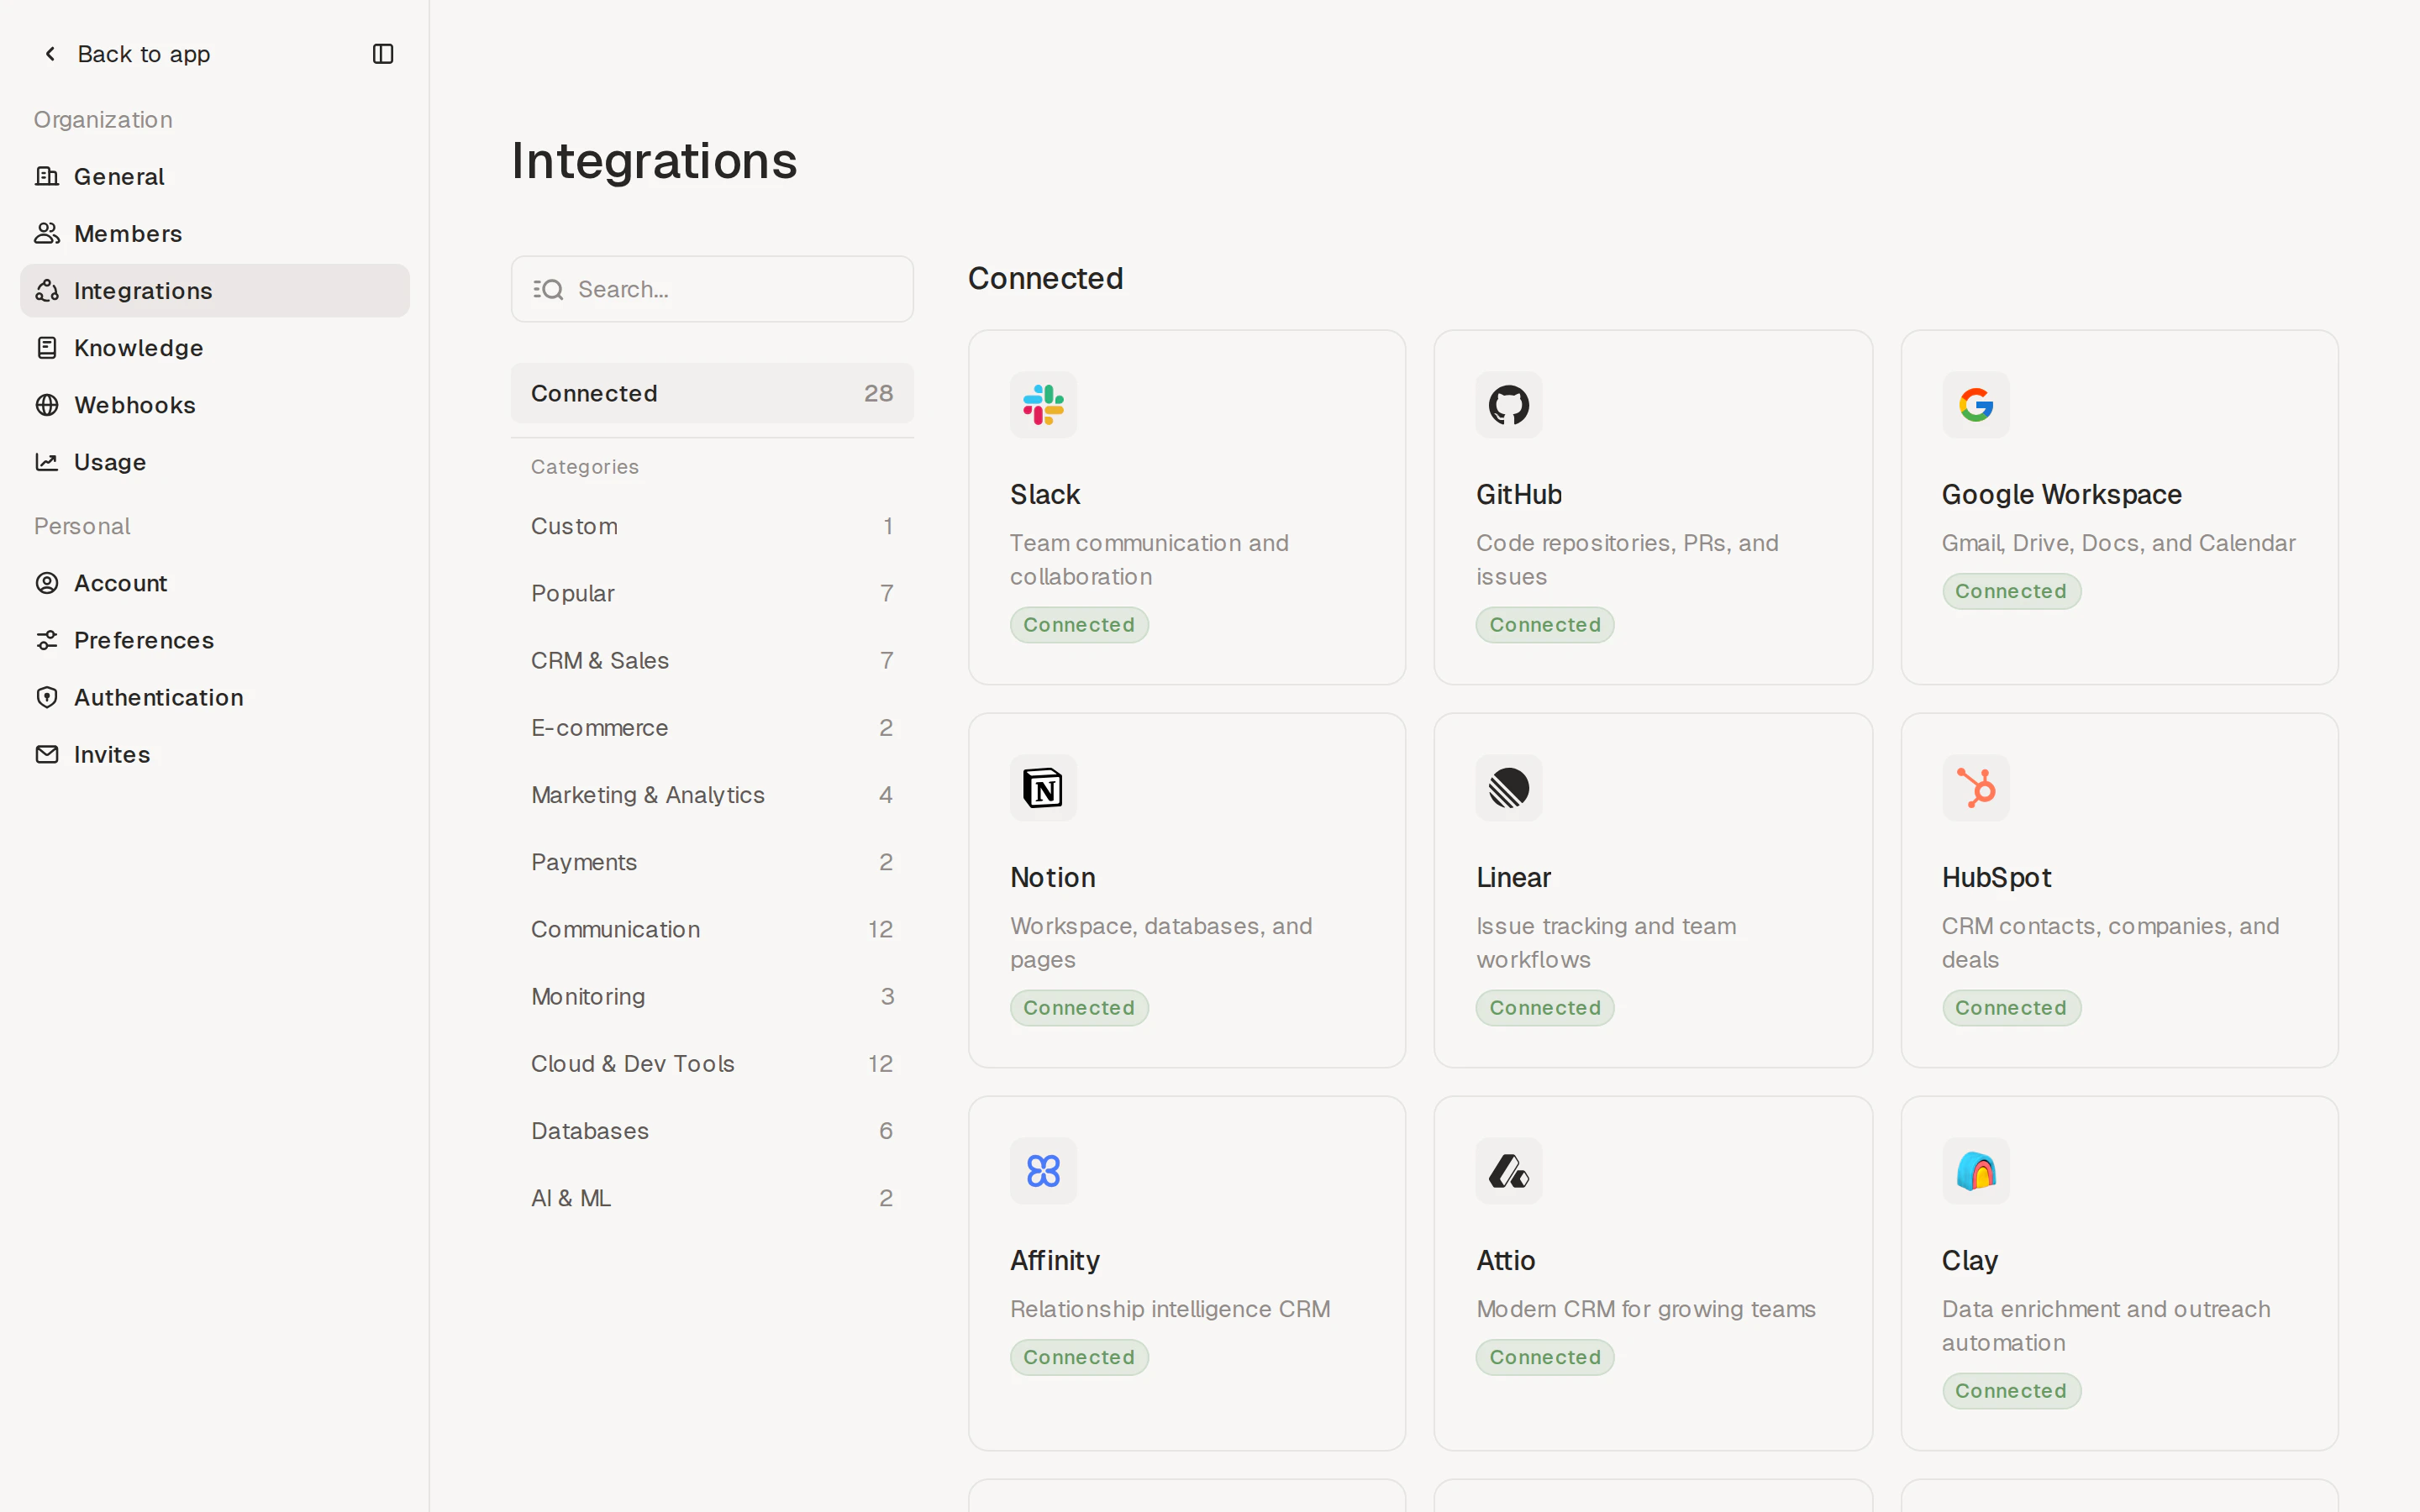Click the Attio card title
2420x1512 pixels.
pos(1506,1260)
